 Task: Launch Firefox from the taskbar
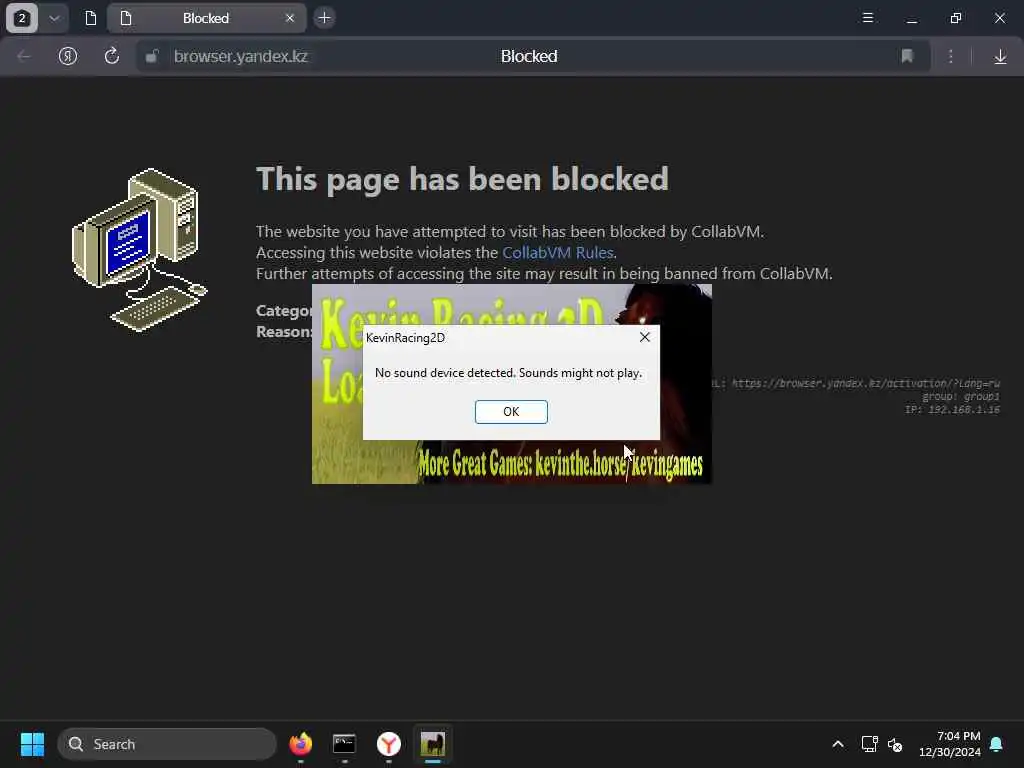click(300, 744)
